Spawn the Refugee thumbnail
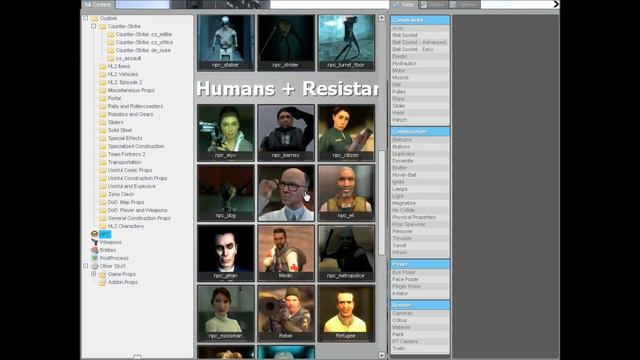Screen dimensions: 640x360 346,313
